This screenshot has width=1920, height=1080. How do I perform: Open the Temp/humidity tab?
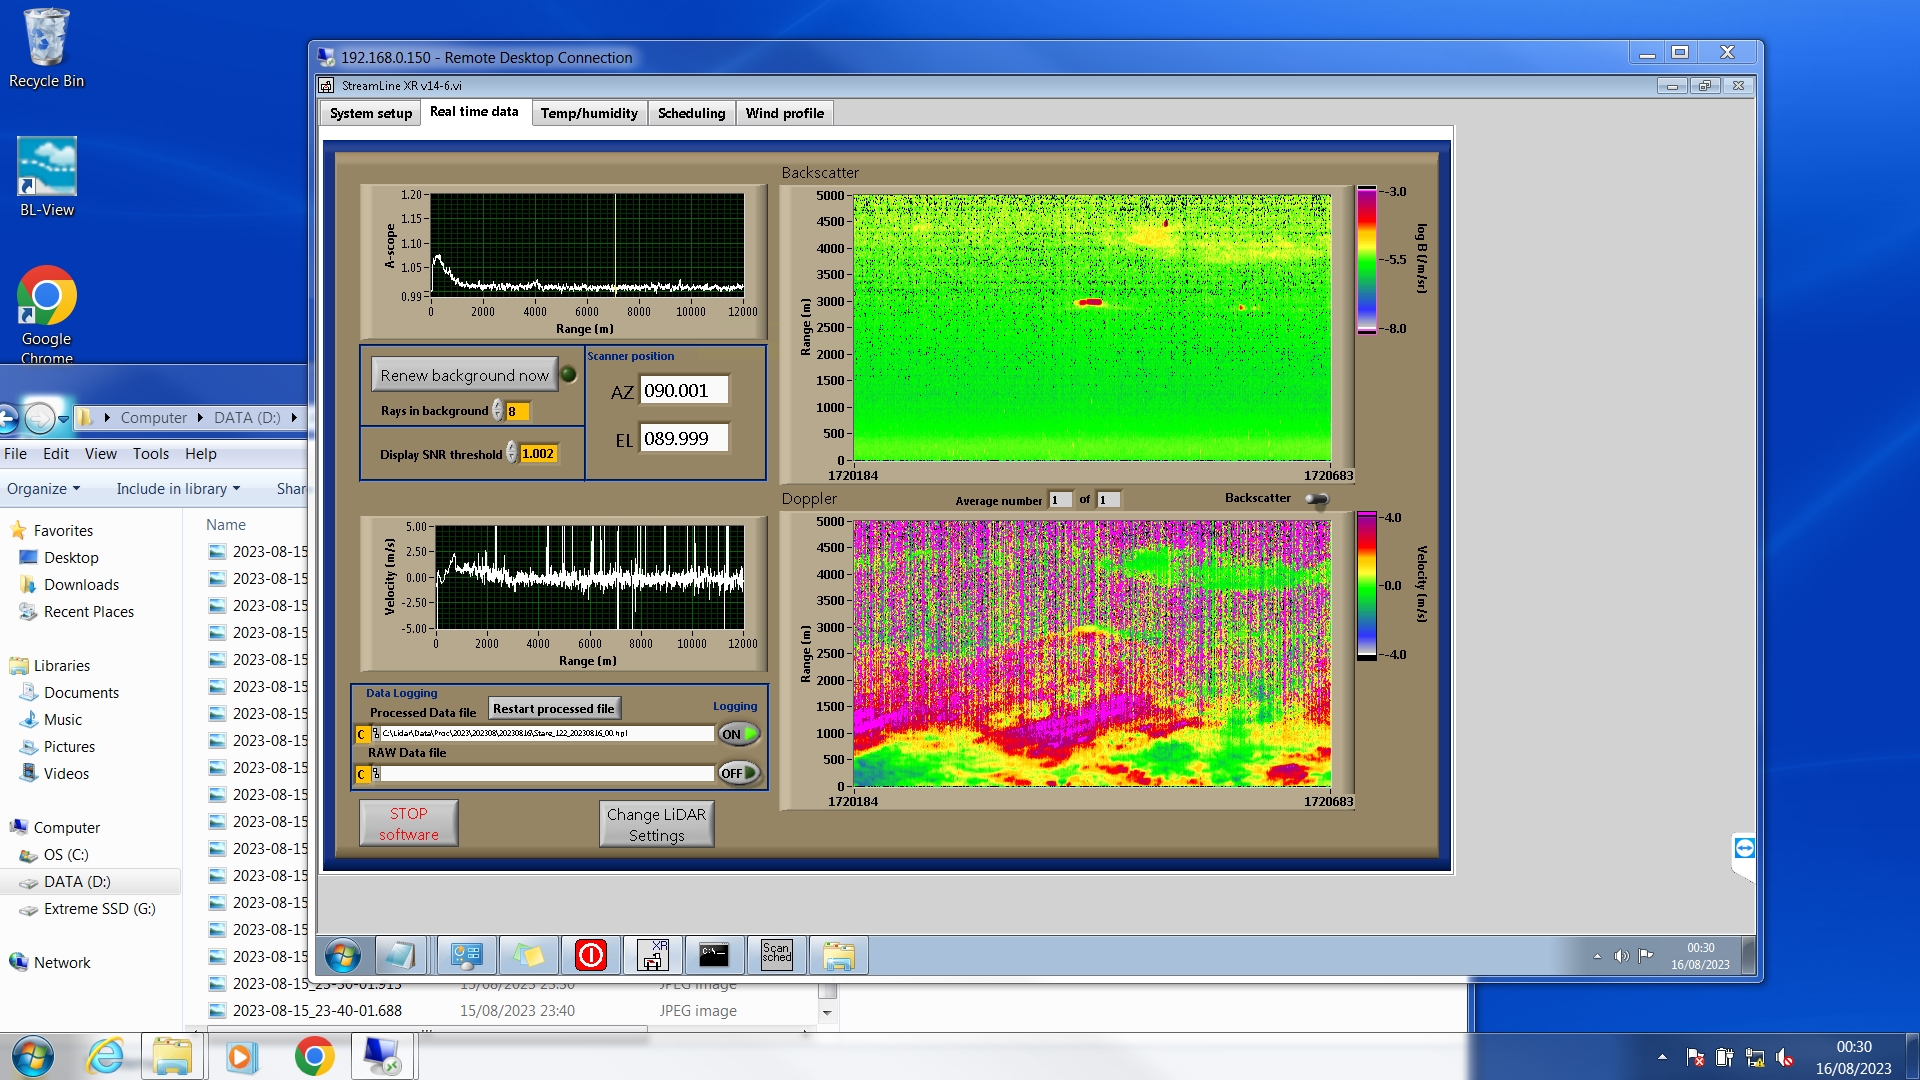(589, 113)
